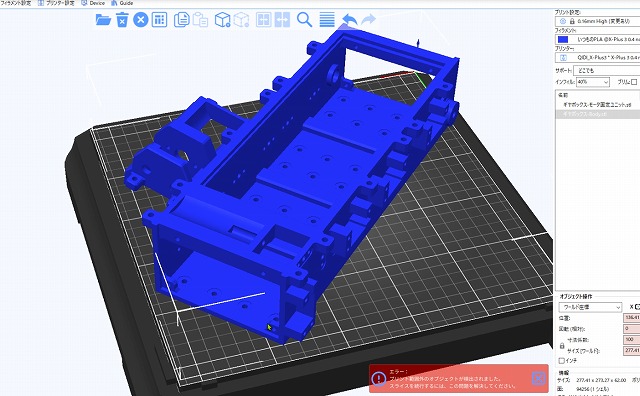Enable the inch units checkbox
The width and height of the screenshot is (640, 396).
(562, 360)
